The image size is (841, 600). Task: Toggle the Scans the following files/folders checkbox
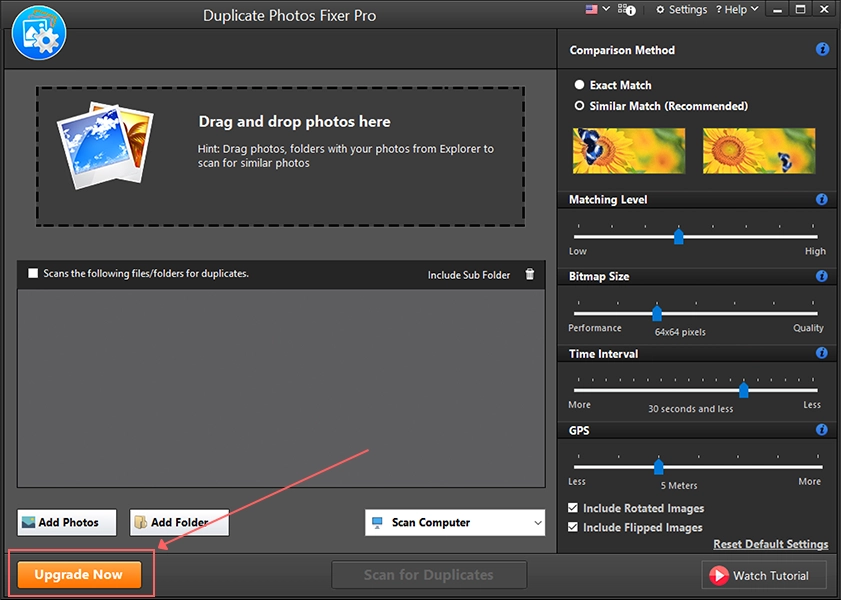(x=33, y=273)
